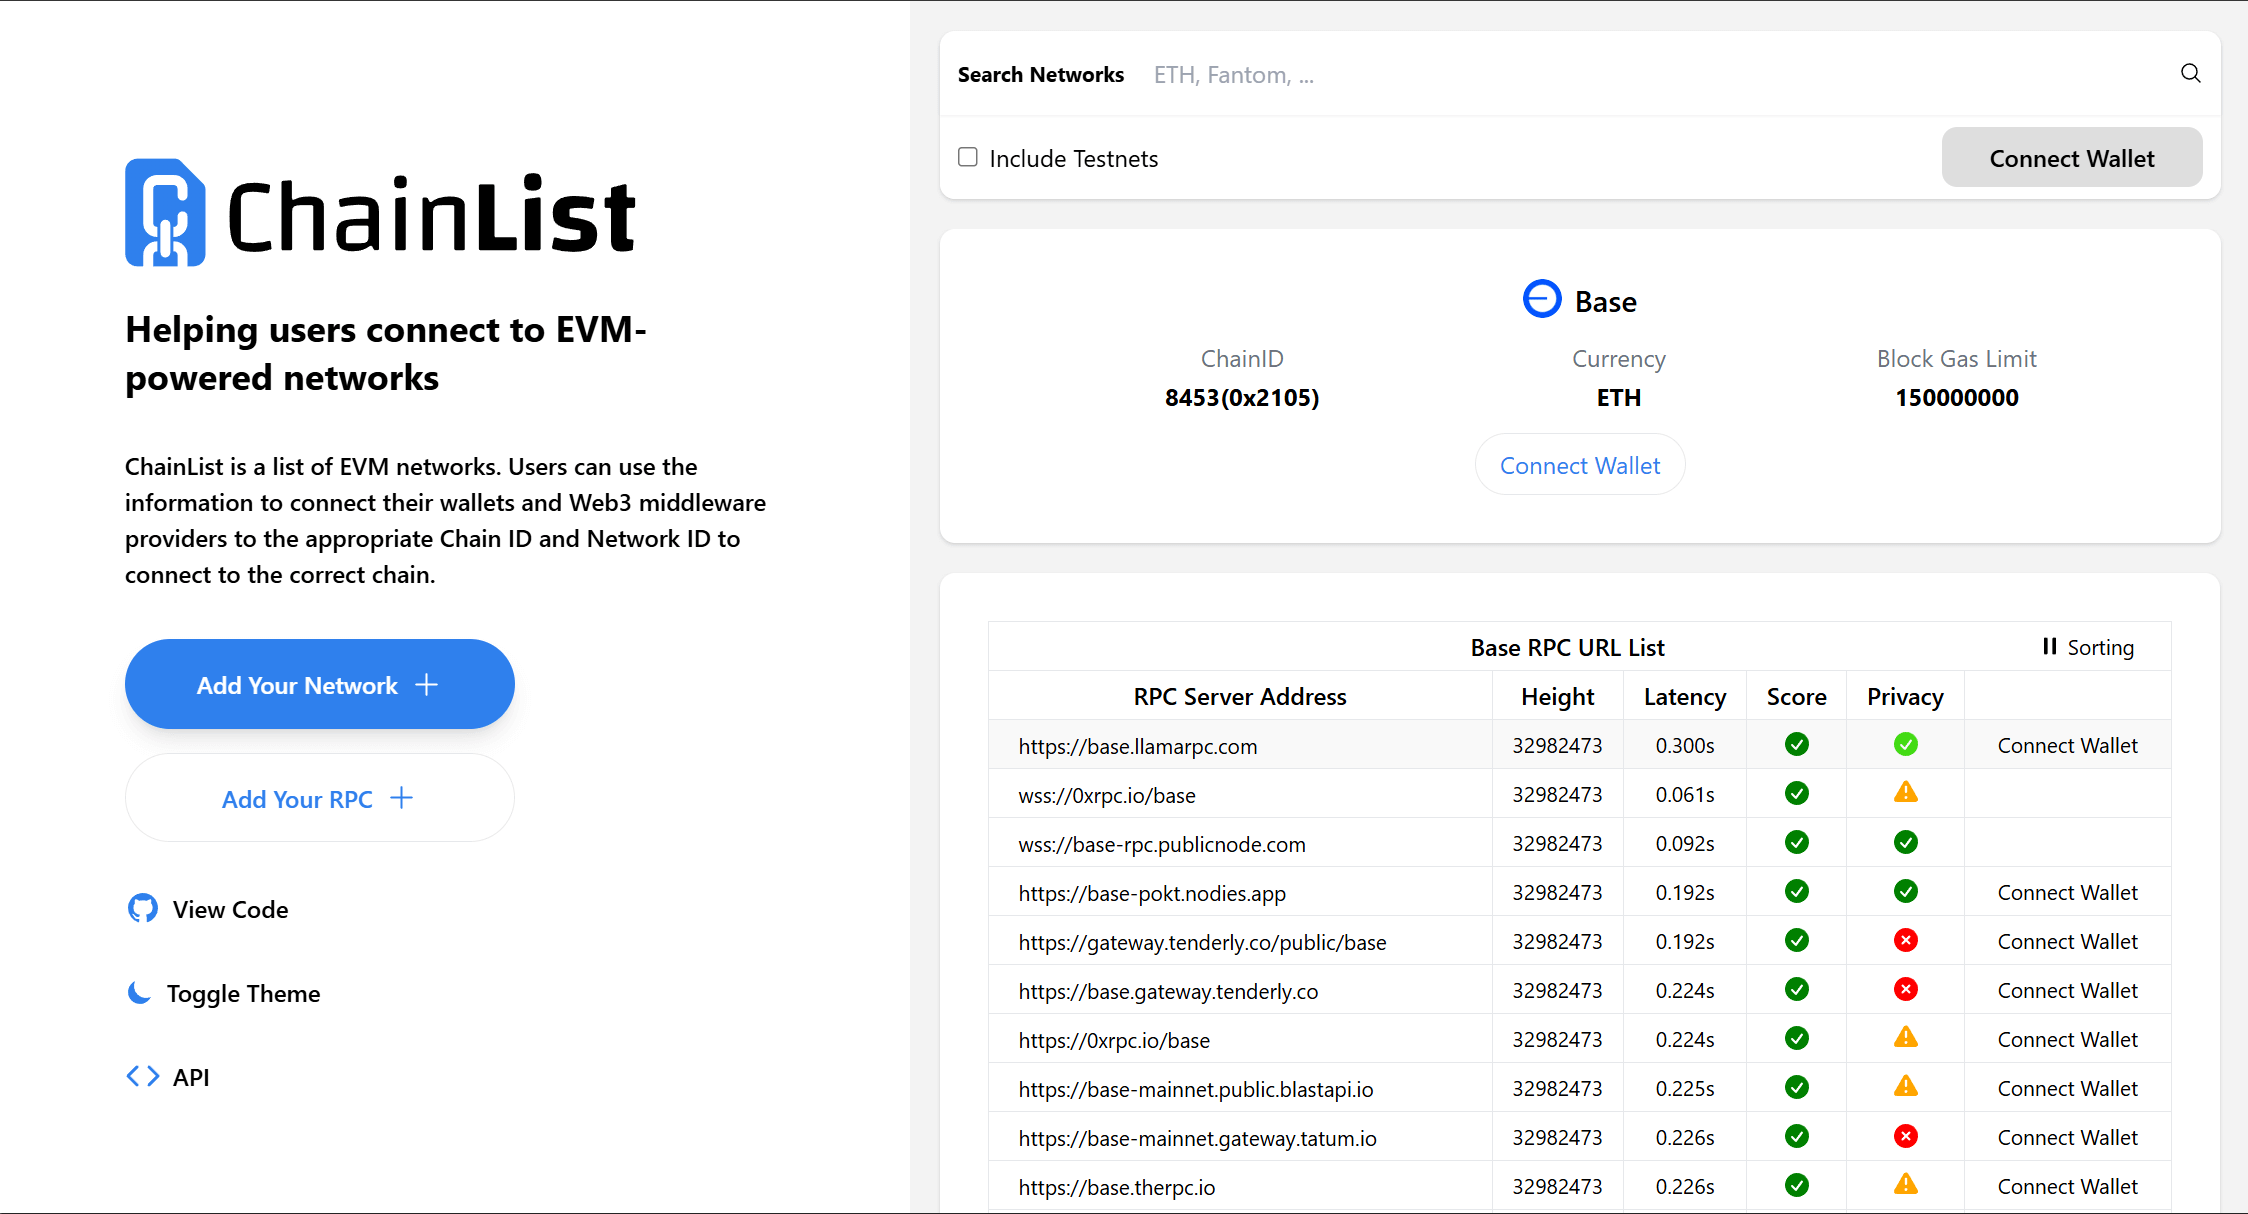Connect Wallet for https://0xrpc.io/base row
Viewport: 2248px width, 1214px height.
[x=2067, y=1039]
